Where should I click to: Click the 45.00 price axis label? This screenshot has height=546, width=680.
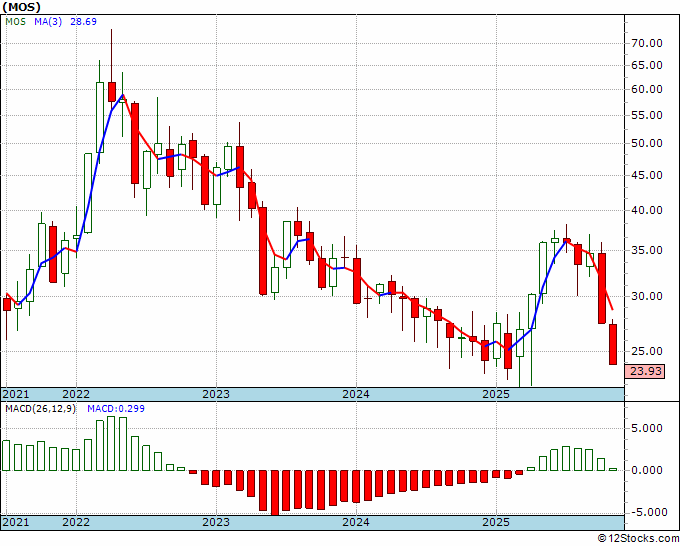click(x=647, y=175)
